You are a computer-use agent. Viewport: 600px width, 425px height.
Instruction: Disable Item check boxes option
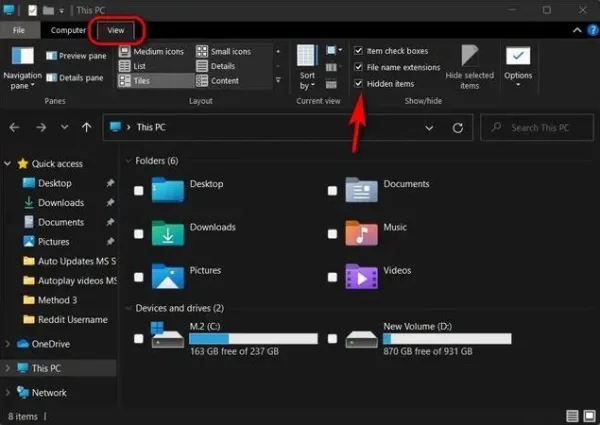click(x=358, y=50)
